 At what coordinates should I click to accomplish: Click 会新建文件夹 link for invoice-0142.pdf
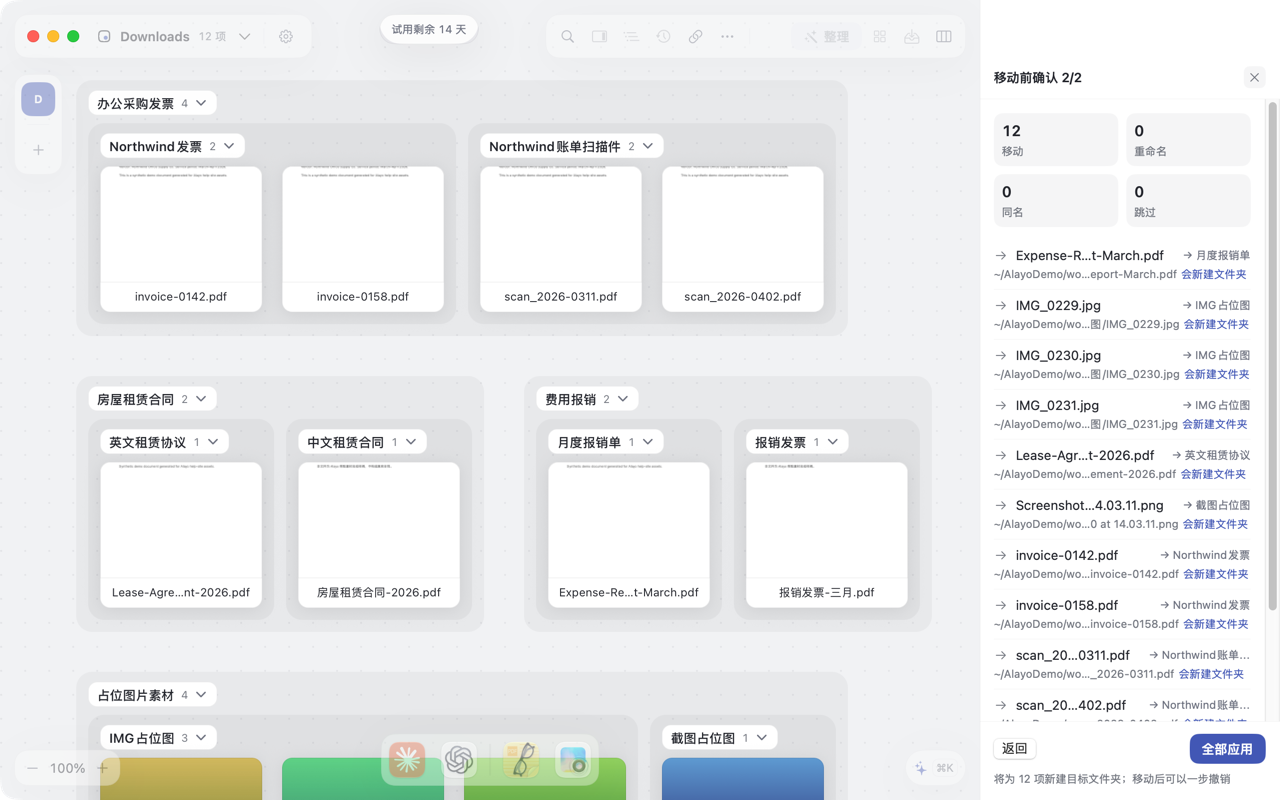(1216, 574)
